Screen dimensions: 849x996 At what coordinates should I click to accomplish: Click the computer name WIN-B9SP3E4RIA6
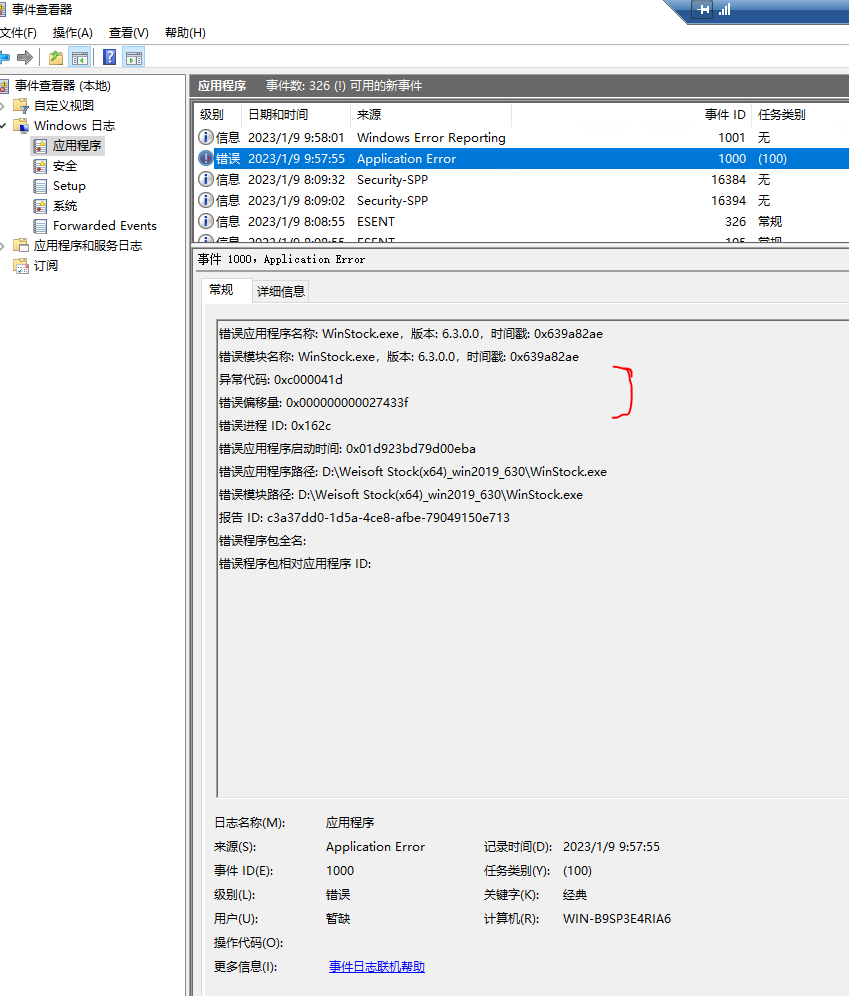tap(617, 919)
